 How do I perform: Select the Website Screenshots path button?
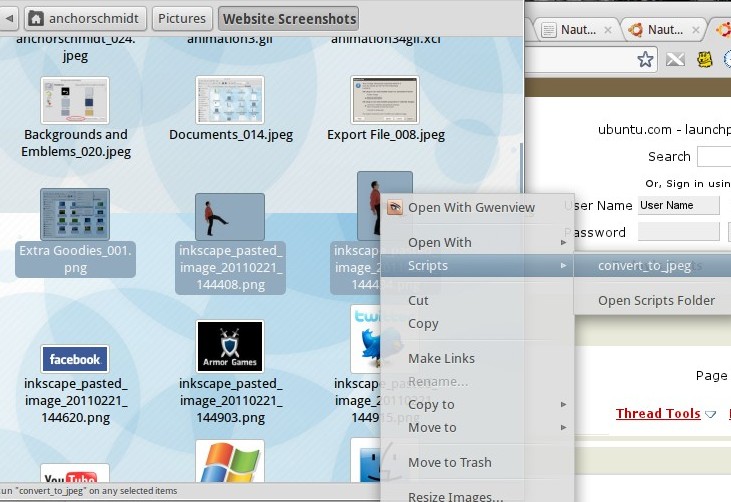[289, 19]
